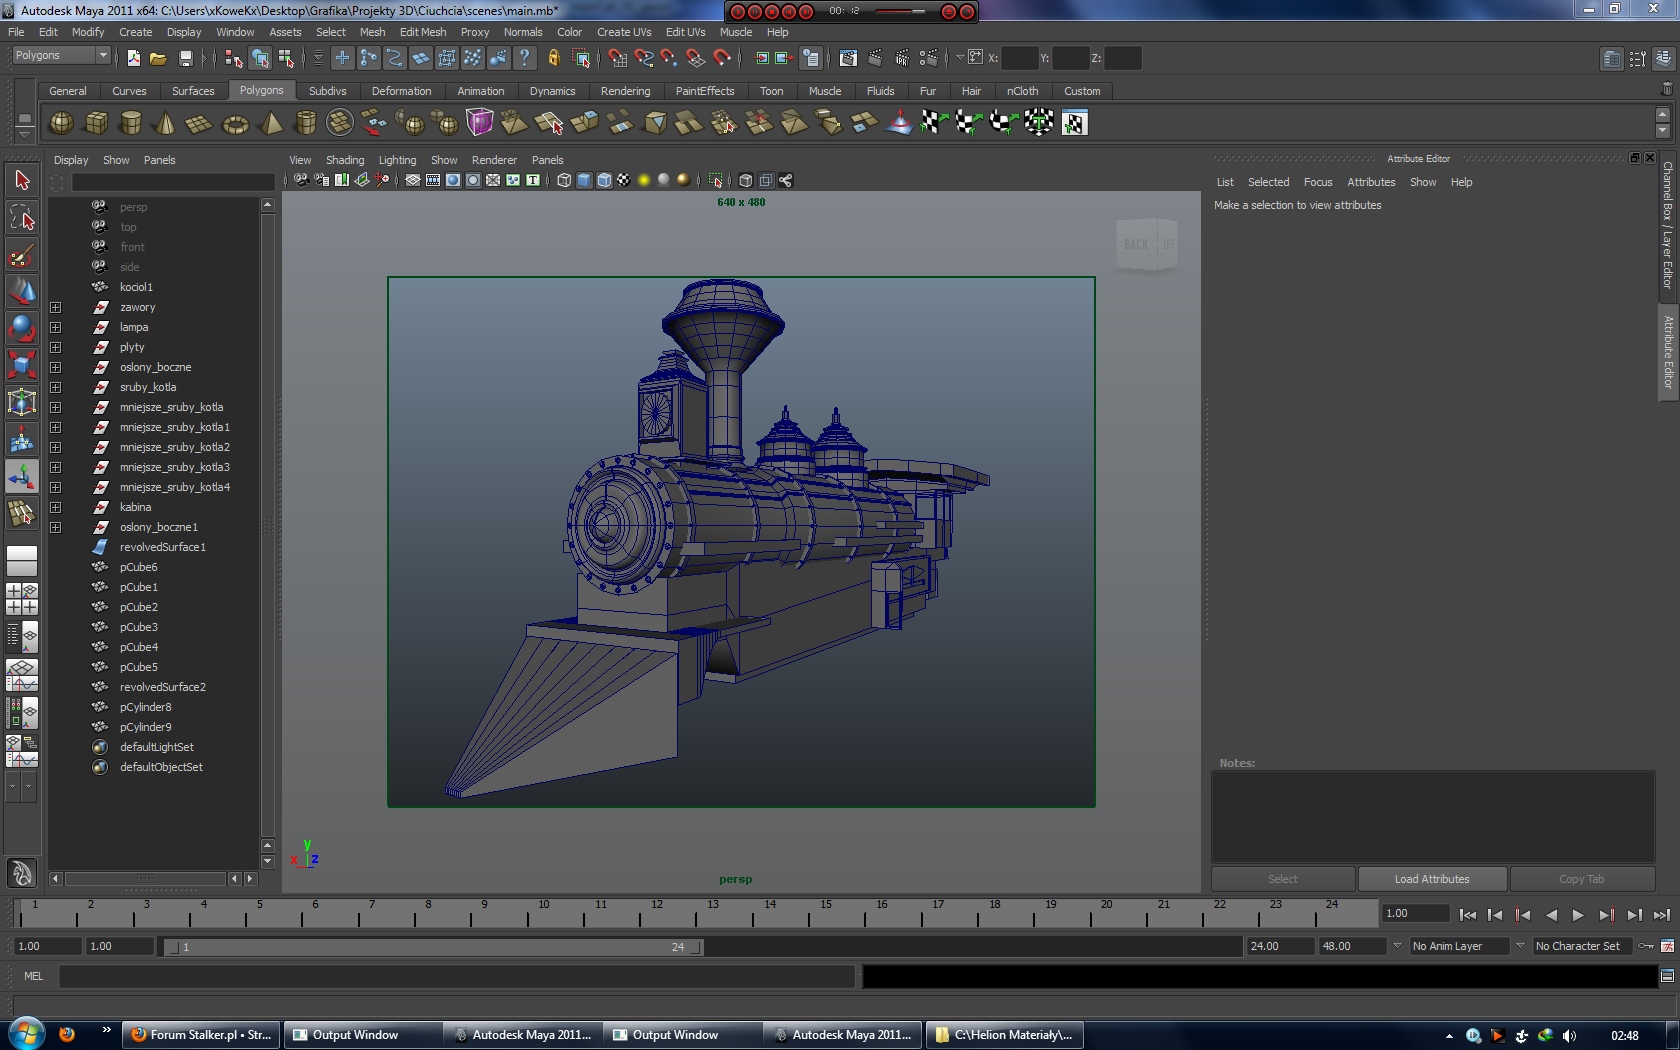Viewport: 1680px width, 1050px height.
Task: Toggle wireframe on shaded viewport button
Action: [604, 181]
